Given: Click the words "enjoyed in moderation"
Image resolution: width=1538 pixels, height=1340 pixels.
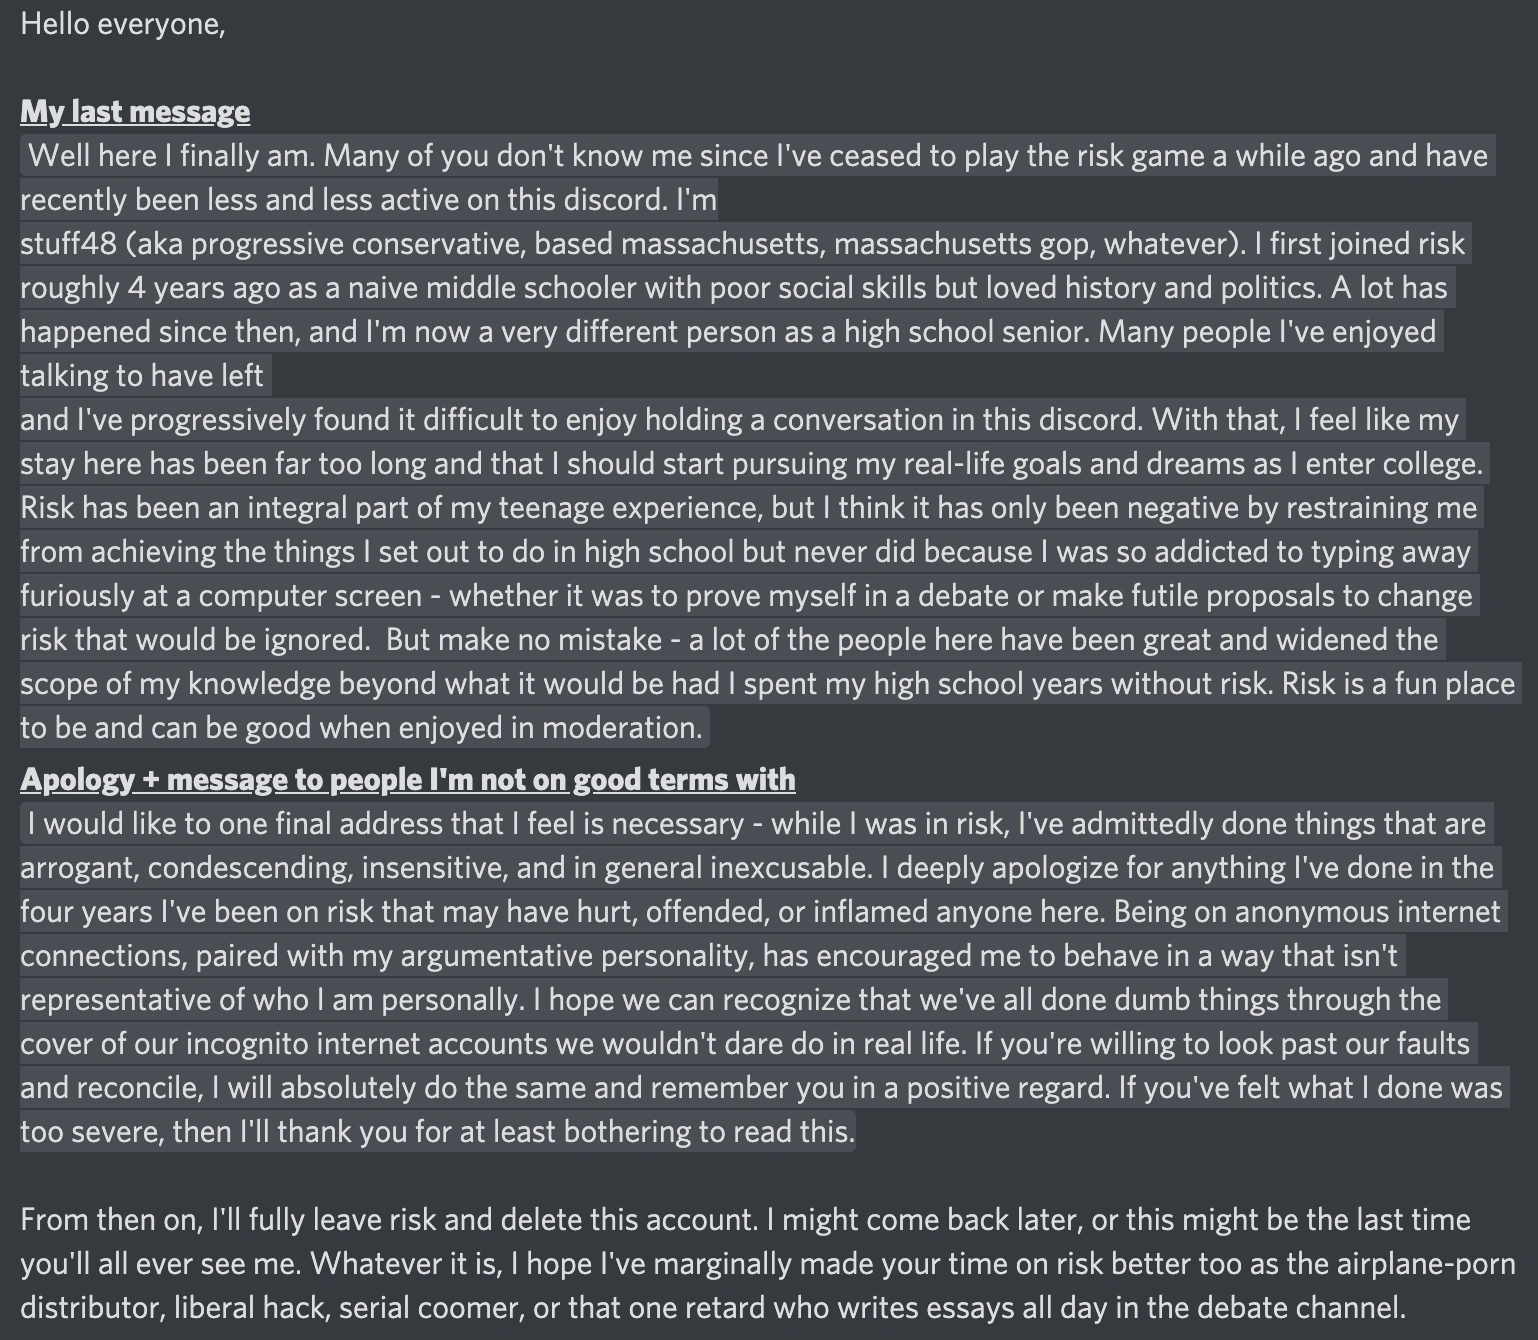Looking at the screenshot, I should click(x=548, y=728).
